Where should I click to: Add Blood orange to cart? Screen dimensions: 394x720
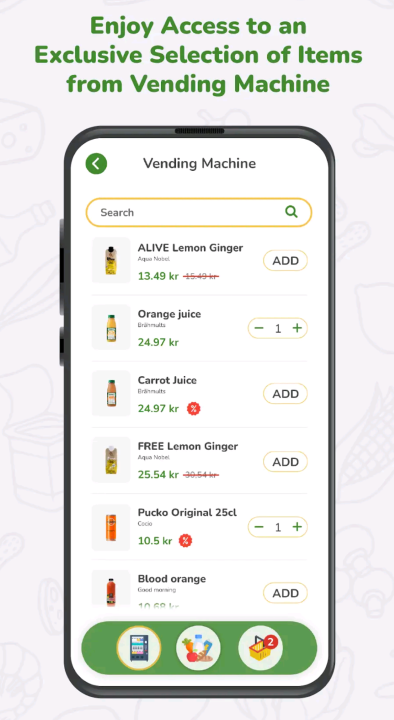coord(286,593)
